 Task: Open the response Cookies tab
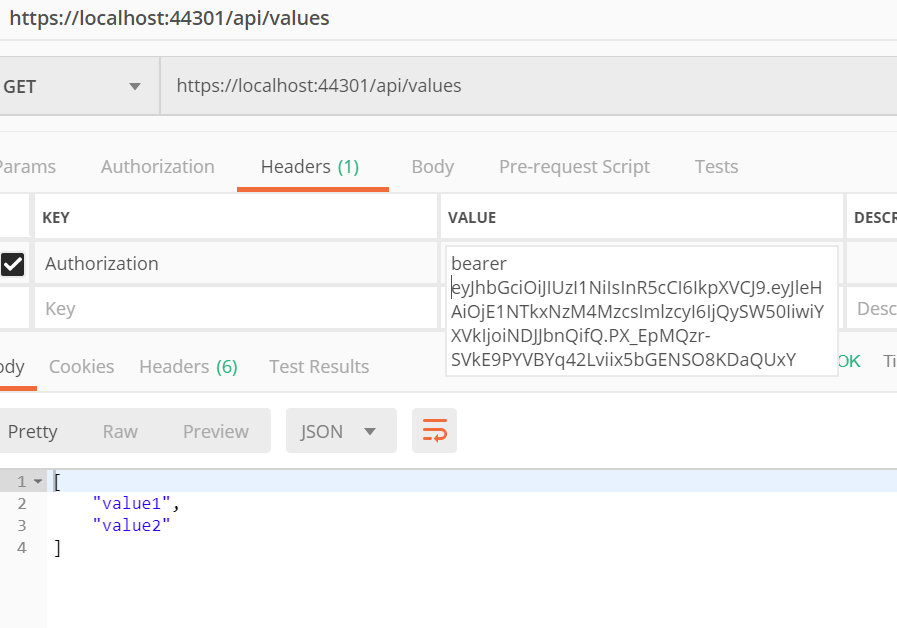(x=81, y=367)
